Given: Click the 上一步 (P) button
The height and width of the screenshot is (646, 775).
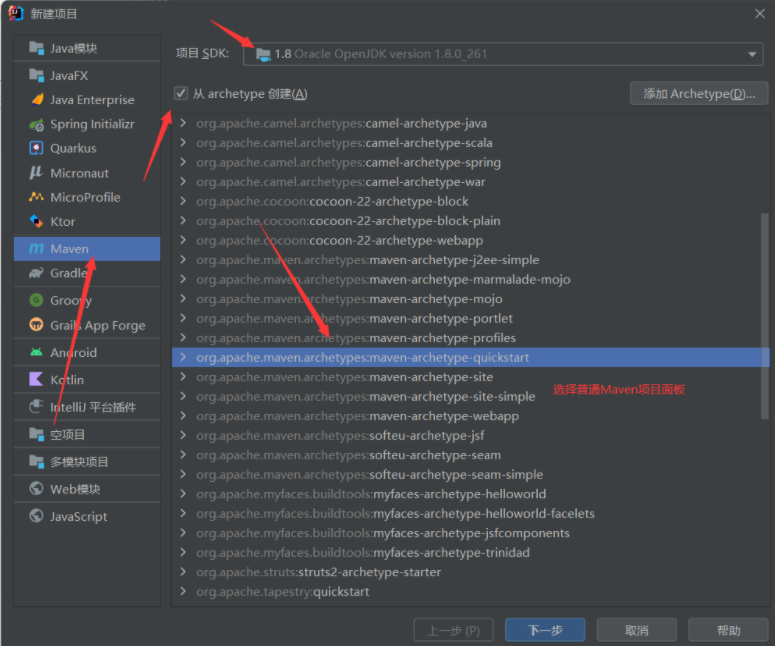Looking at the screenshot, I should pos(453,630).
